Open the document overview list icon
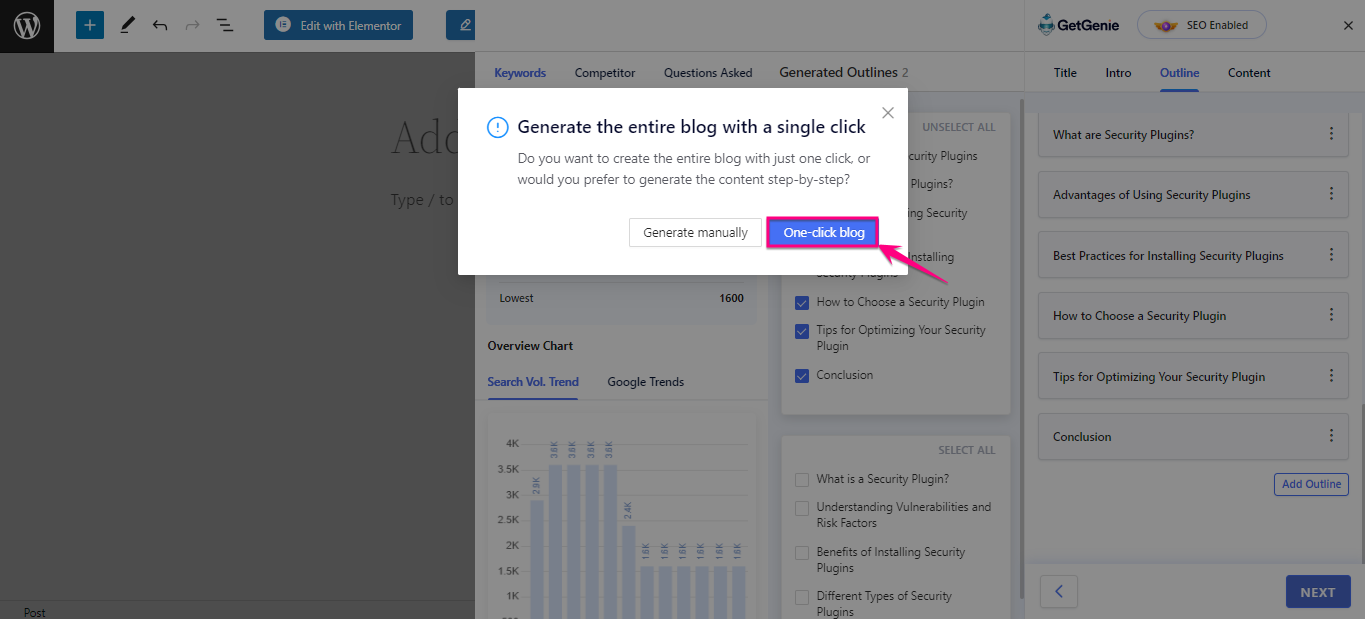Screen dimensions: 1365x619 [x=225, y=25]
